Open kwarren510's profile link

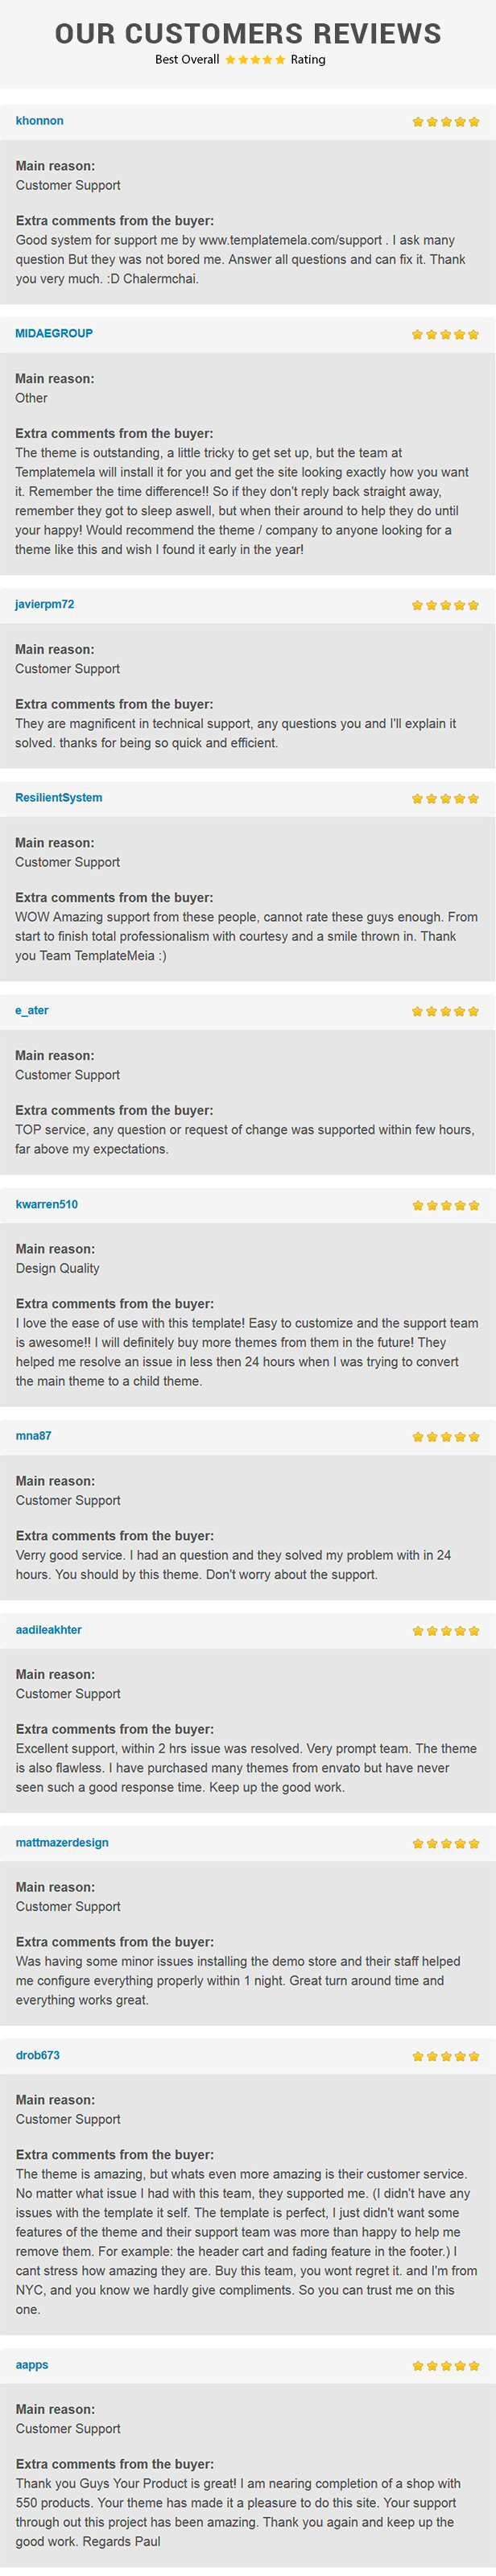coord(47,1205)
